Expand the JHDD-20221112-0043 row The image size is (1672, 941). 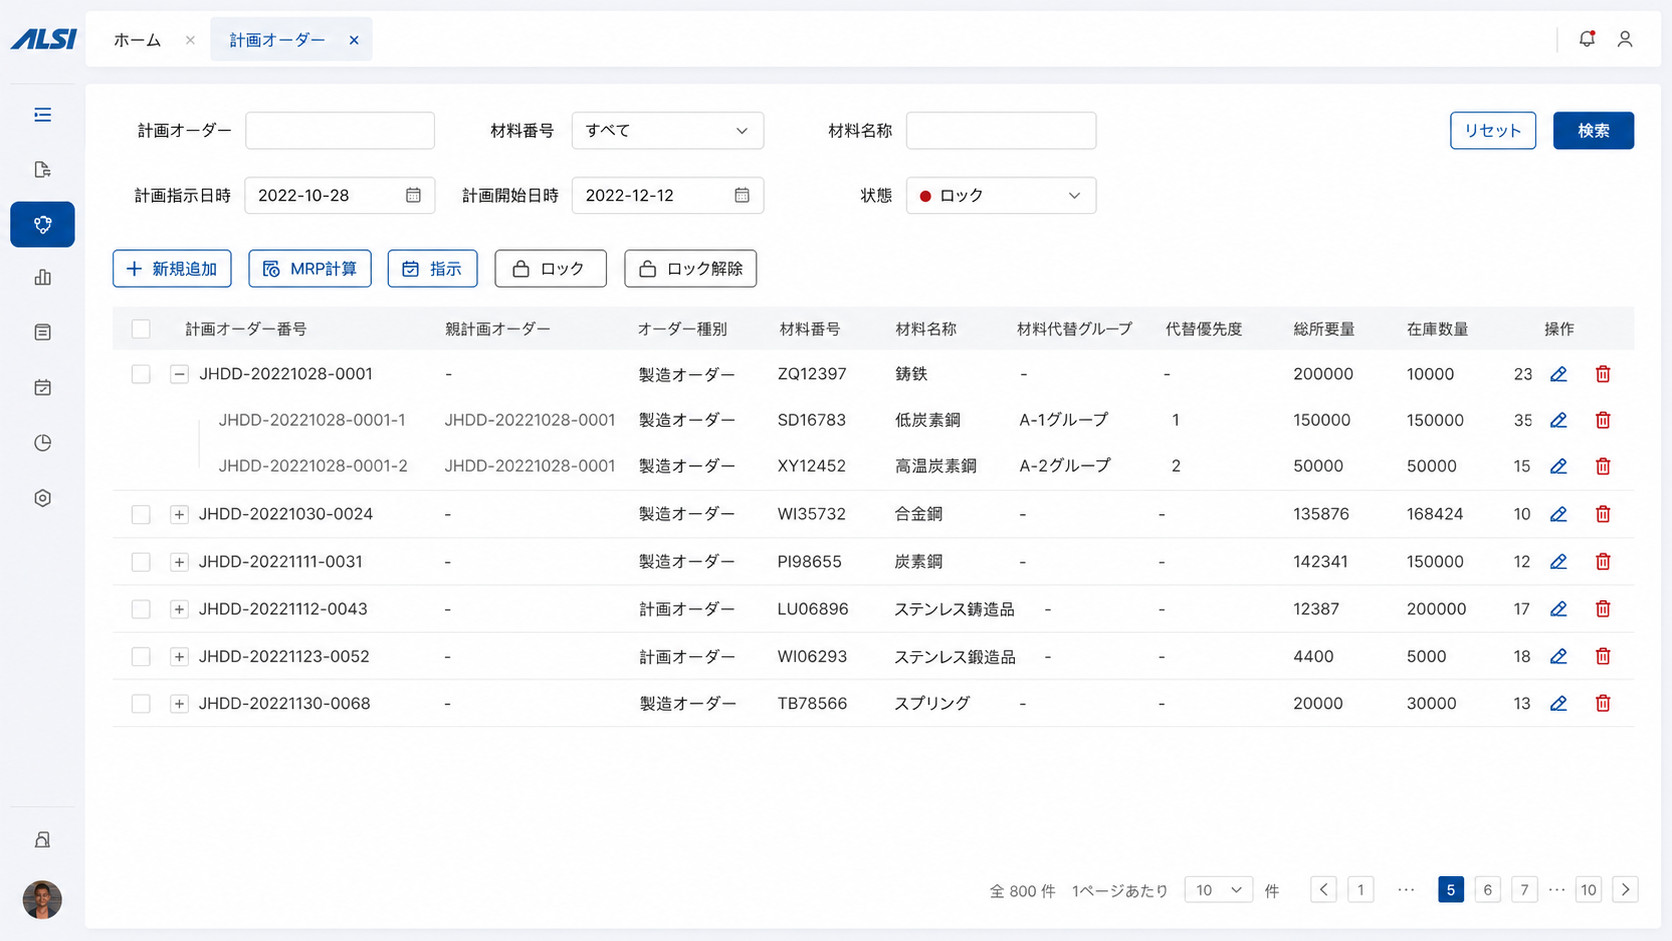[179, 609]
